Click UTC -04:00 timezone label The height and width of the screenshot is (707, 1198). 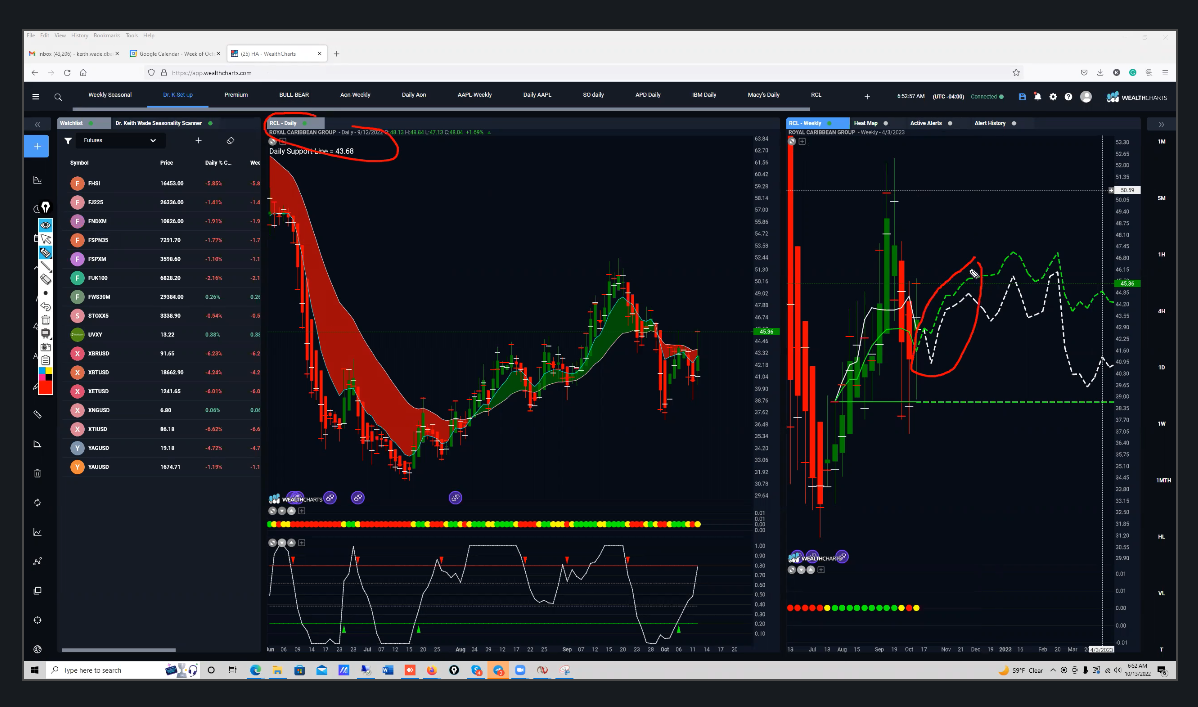pos(948,96)
